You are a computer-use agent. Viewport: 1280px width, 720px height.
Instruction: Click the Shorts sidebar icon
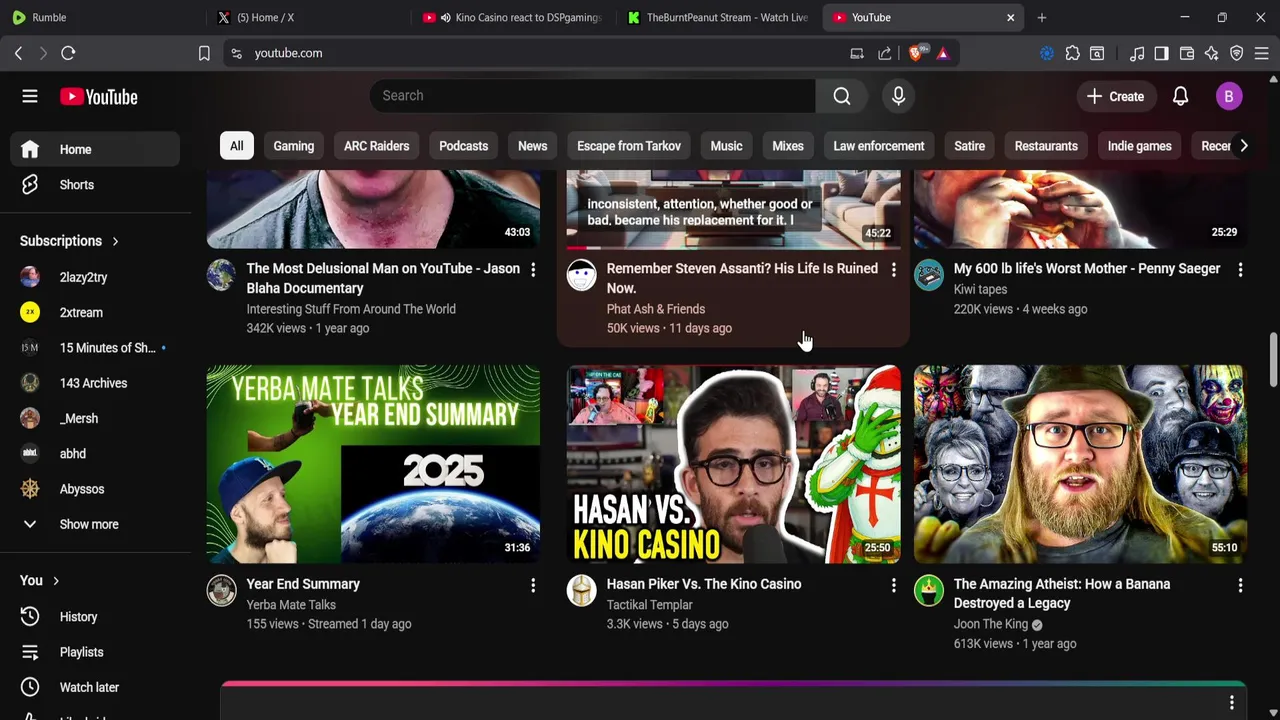pos(30,185)
